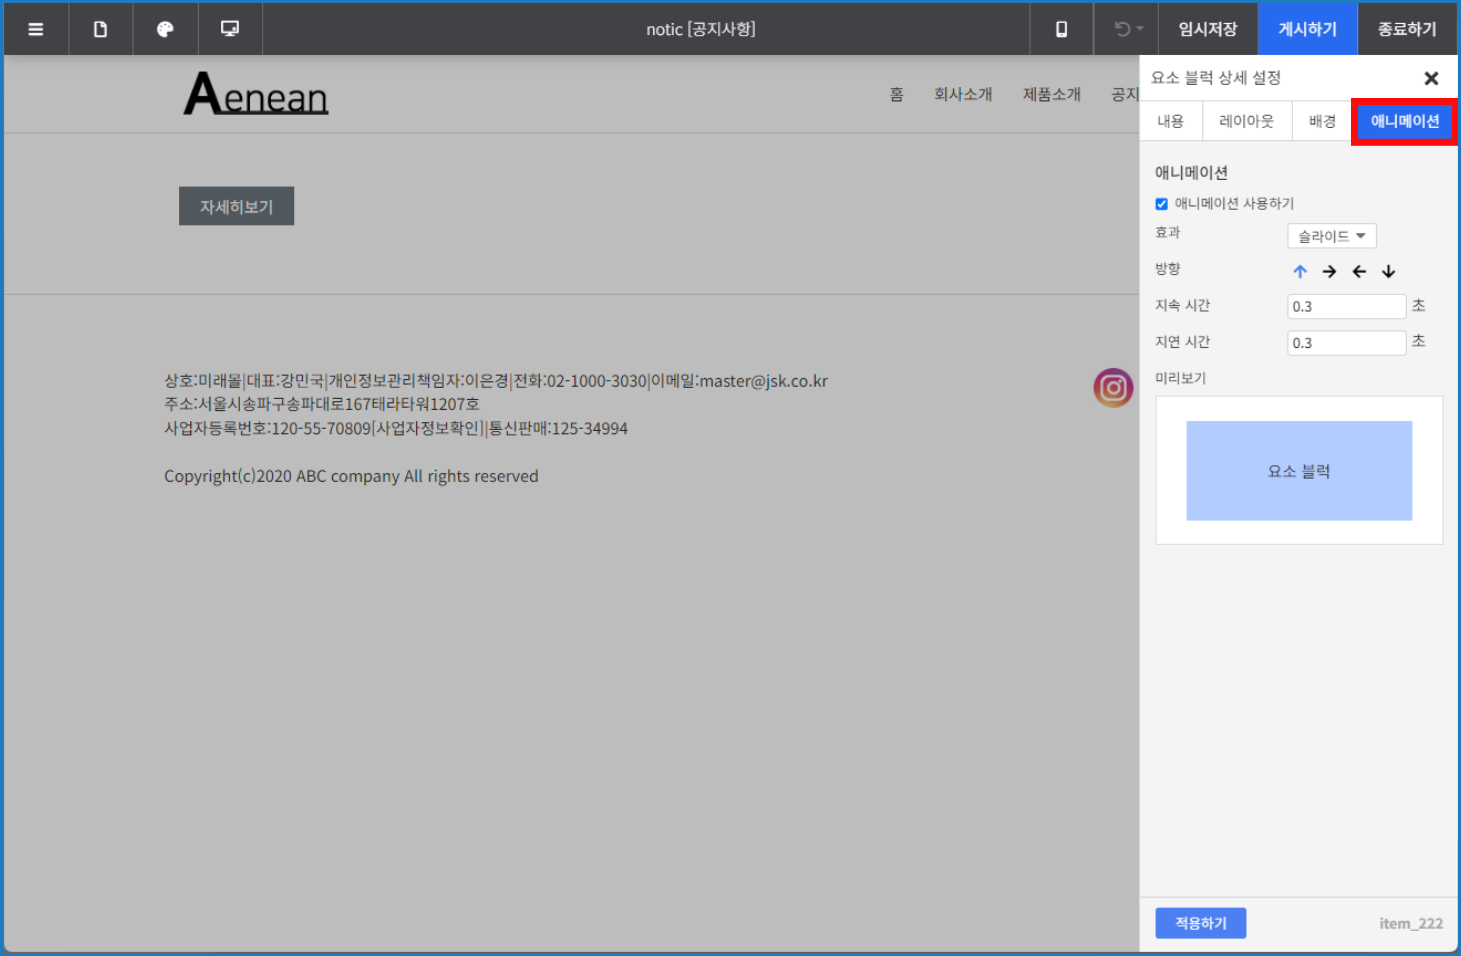Click the desktop monitor preview icon
The width and height of the screenshot is (1461, 956).
[x=230, y=29]
